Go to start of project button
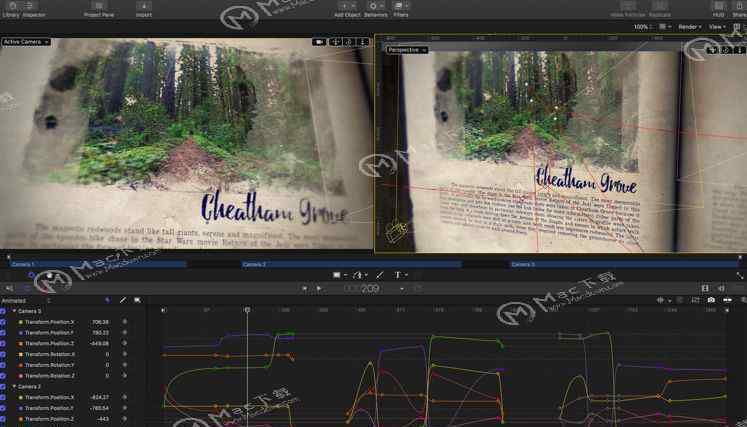The height and width of the screenshot is (427, 747). pos(304,288)
